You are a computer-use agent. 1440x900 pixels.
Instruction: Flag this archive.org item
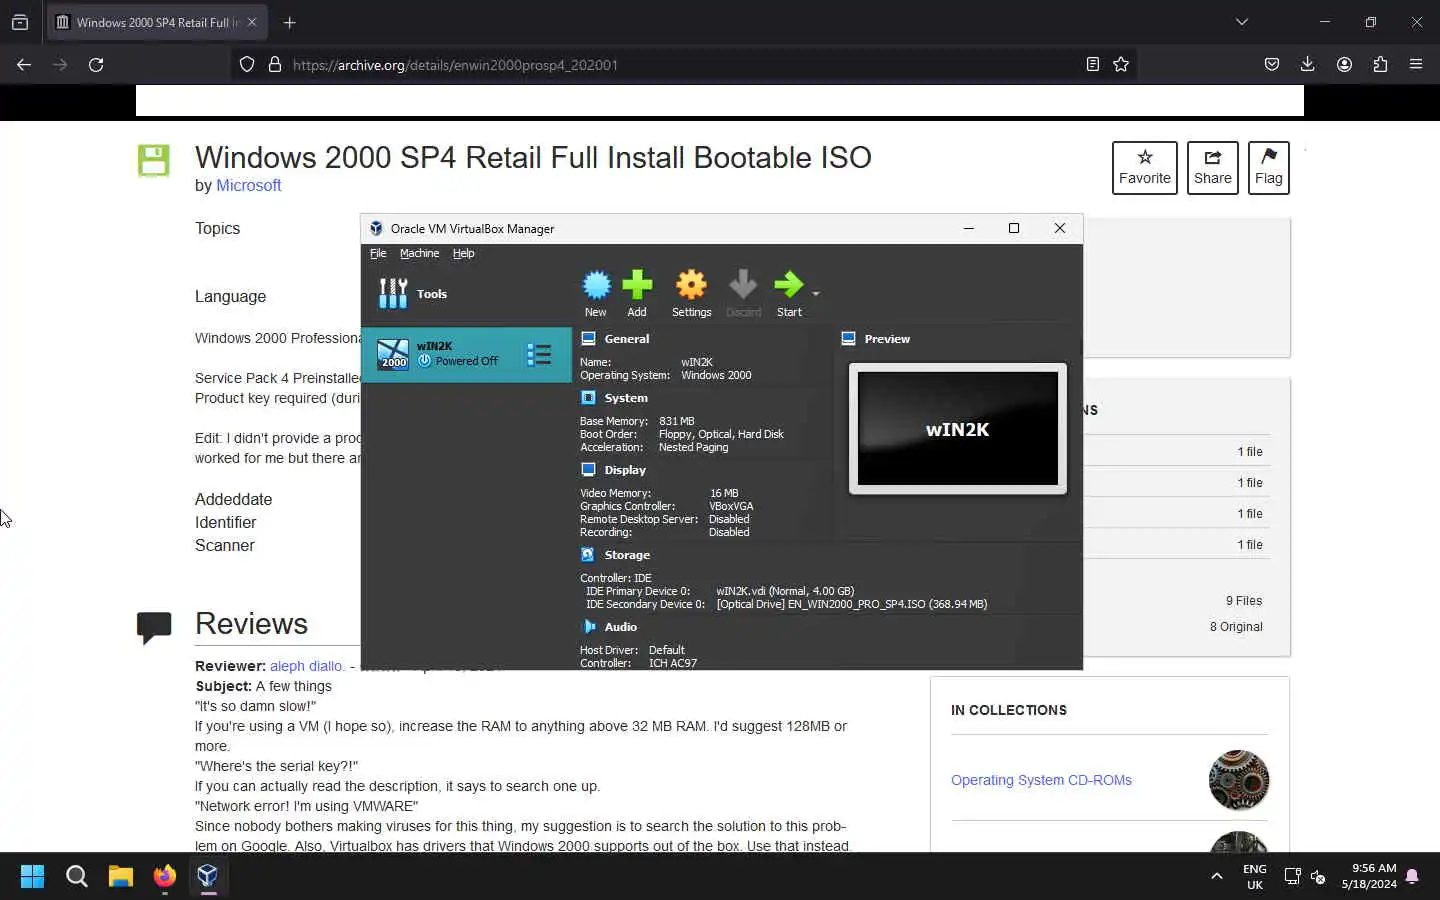click(1268, 168)
